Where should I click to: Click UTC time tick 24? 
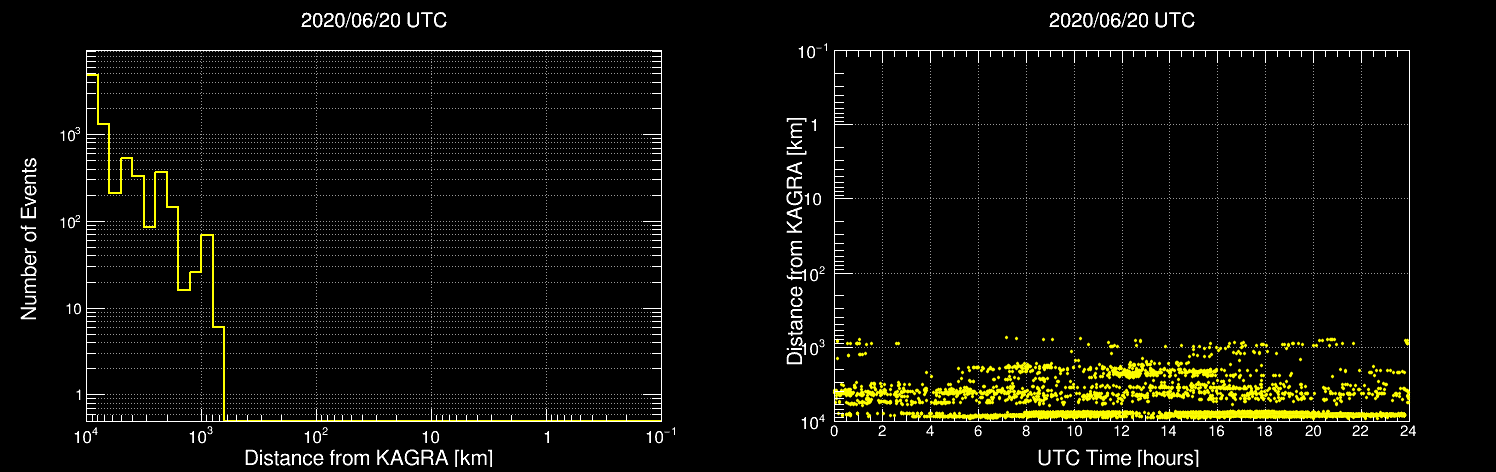tap(1407, 432)
